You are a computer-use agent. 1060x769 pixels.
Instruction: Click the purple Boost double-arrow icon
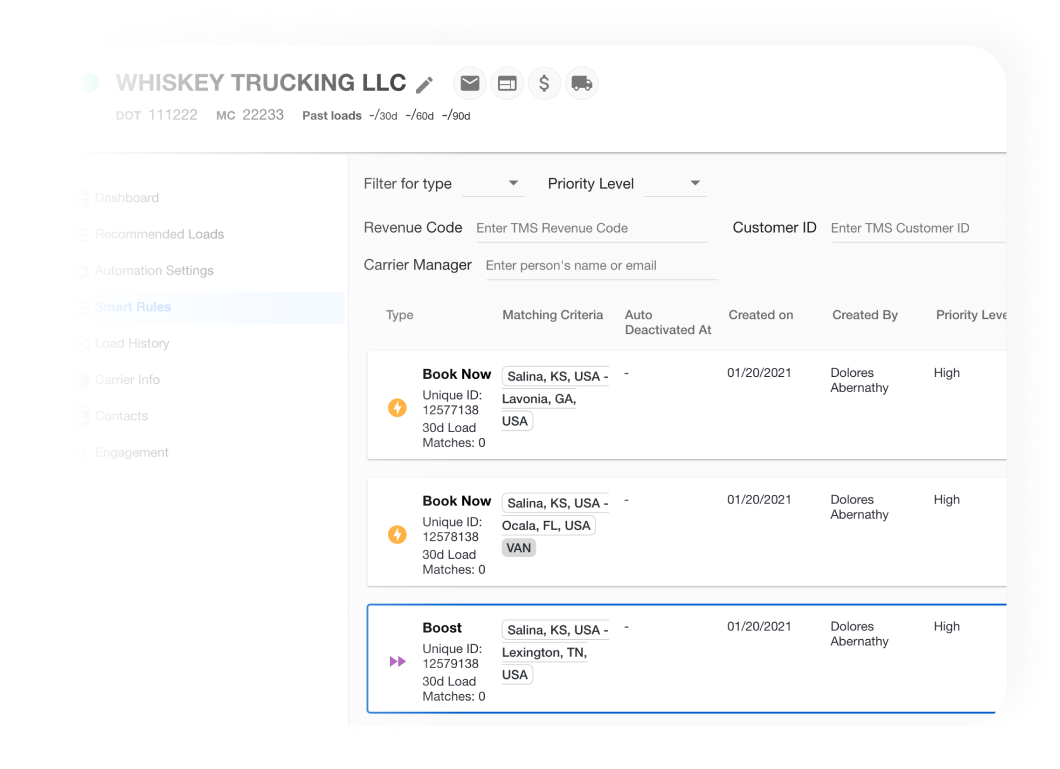[x=397, y=662]
